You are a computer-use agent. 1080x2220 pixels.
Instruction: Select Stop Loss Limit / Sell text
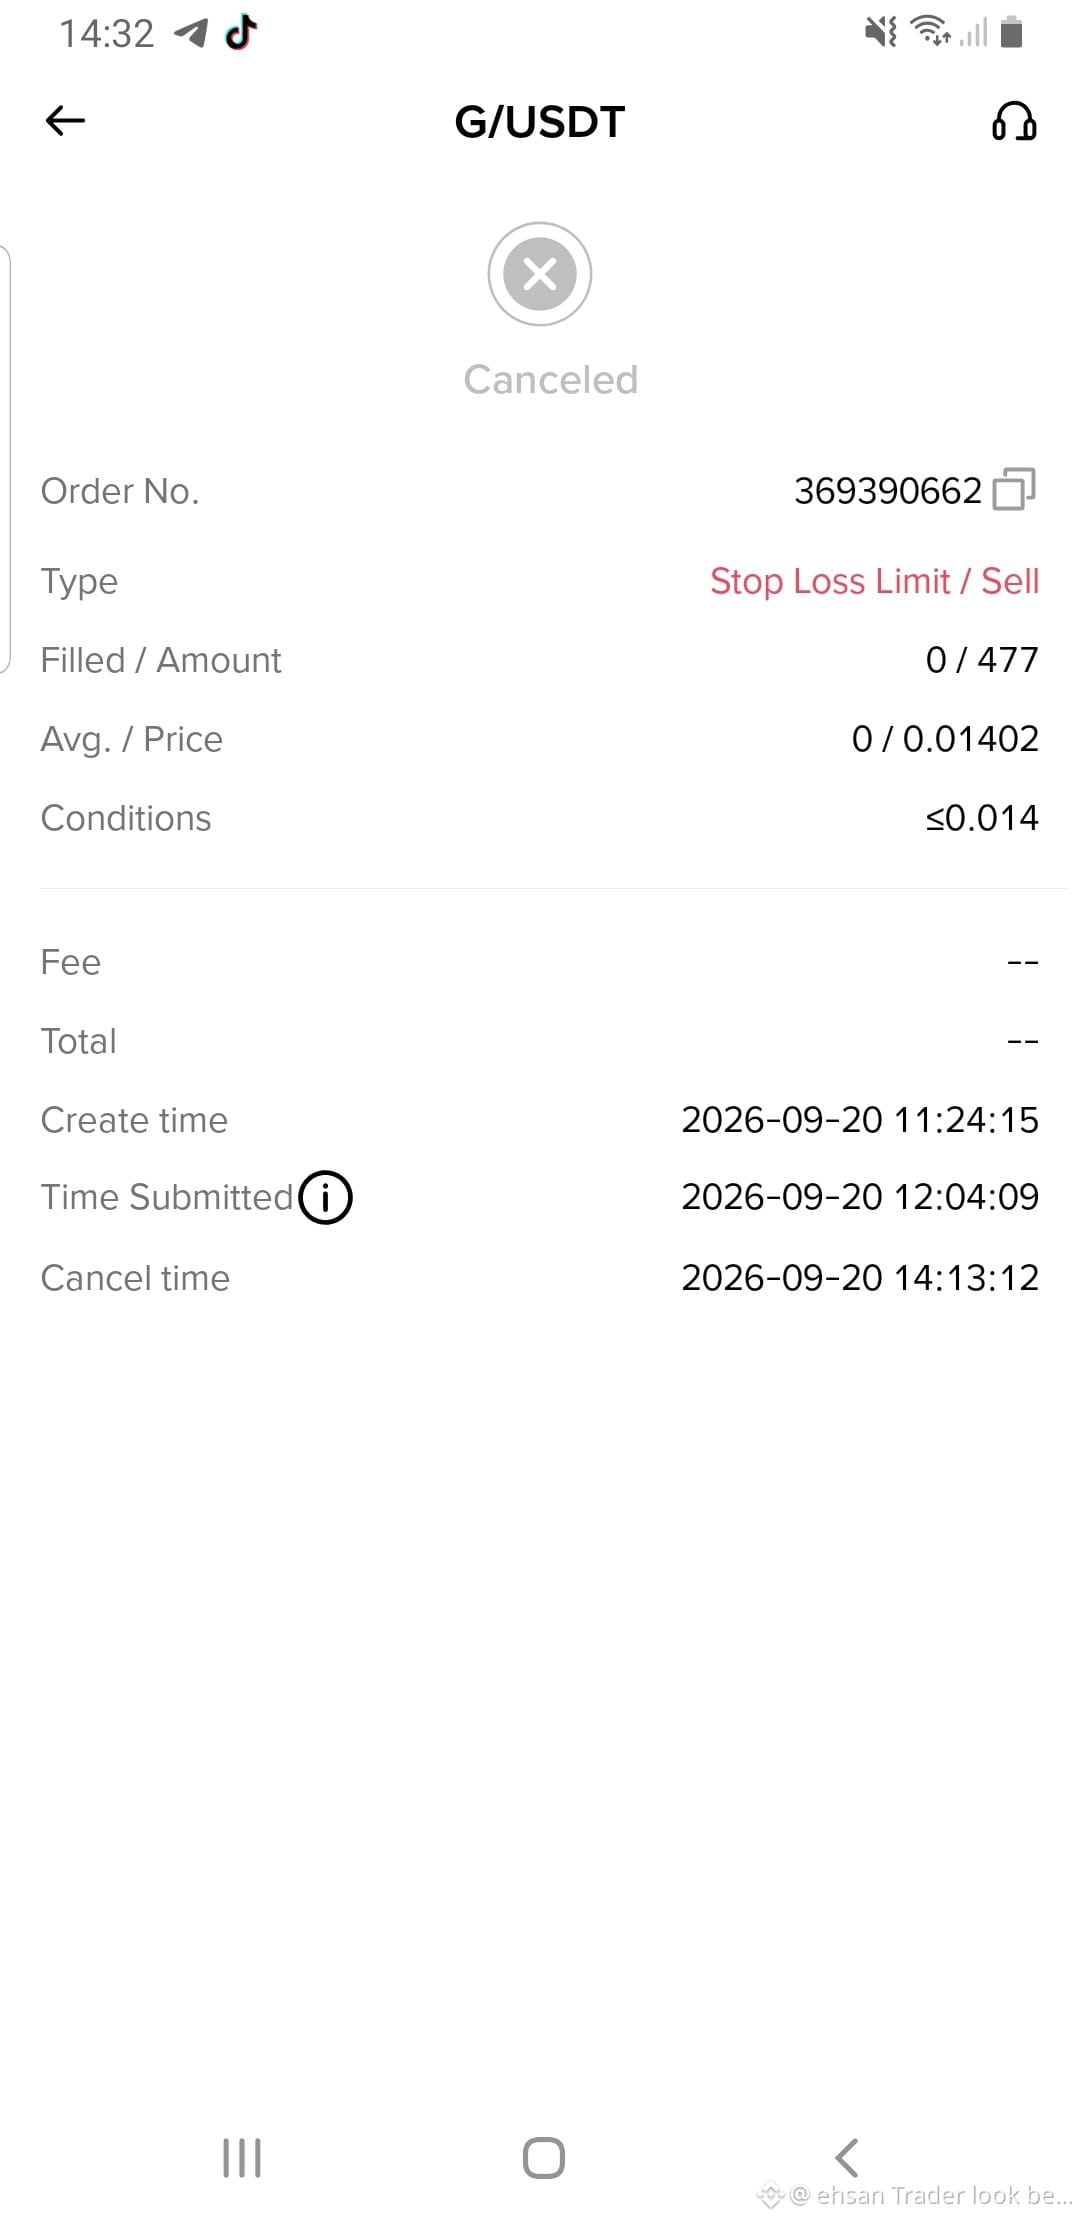pos(874,581)
